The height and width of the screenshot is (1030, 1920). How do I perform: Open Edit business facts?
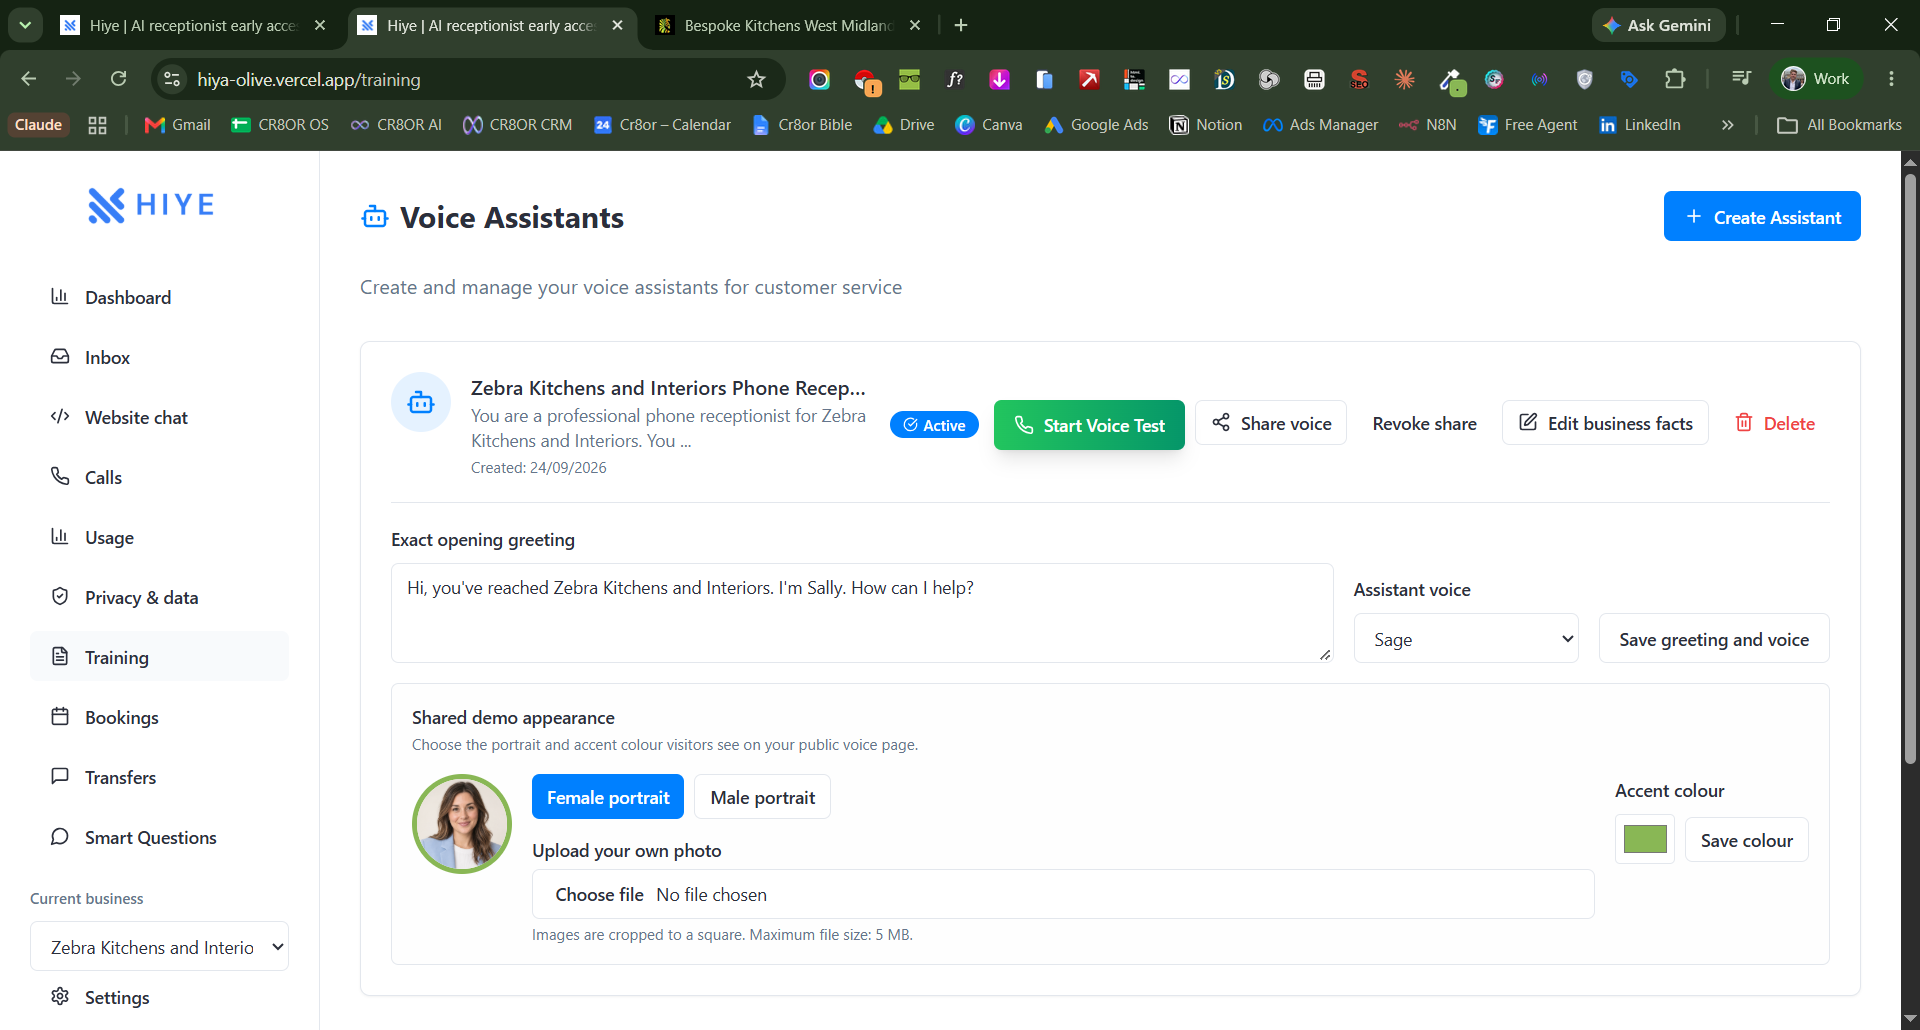[x=1605, y=423]
